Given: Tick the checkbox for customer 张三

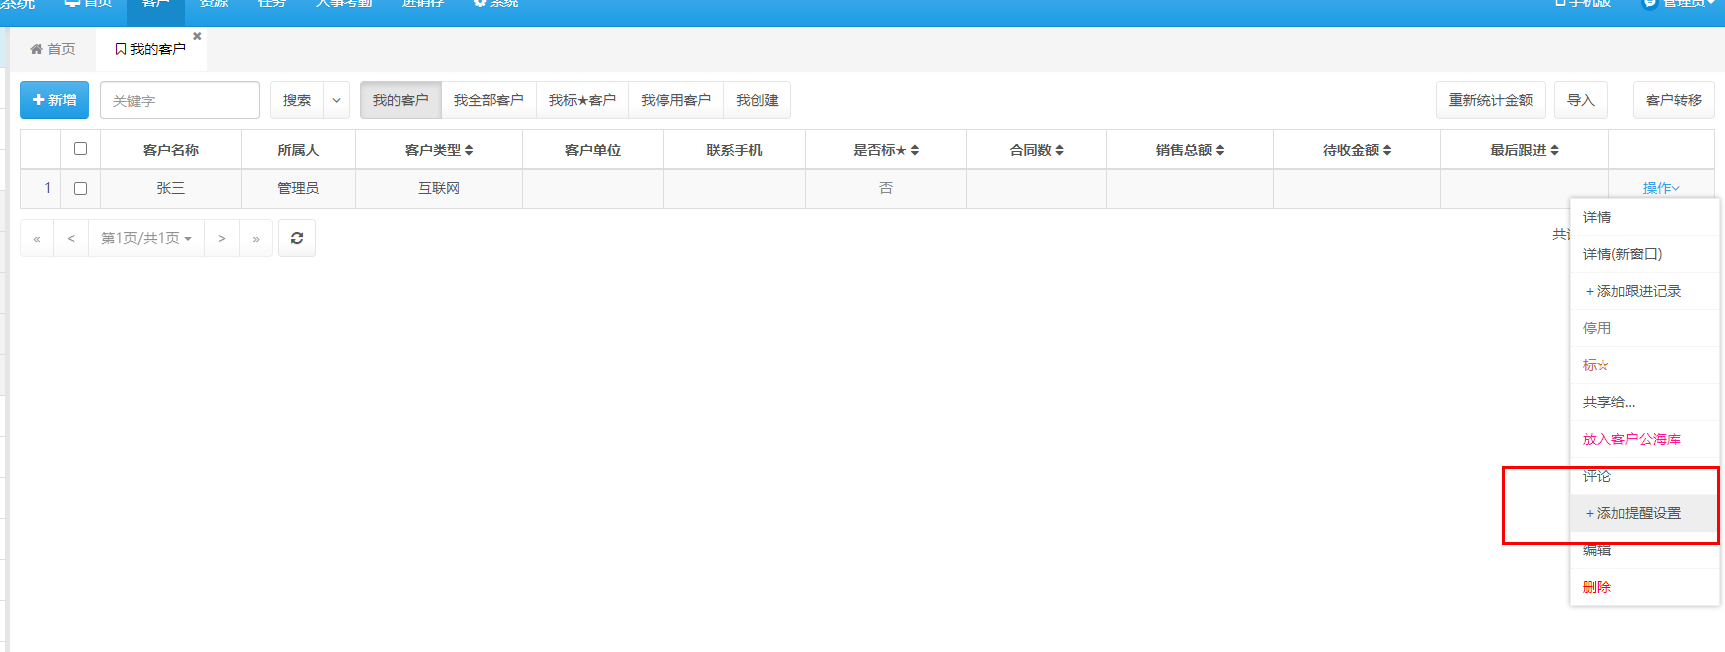Looking at the screenshot, I should [x=80, y=188].
